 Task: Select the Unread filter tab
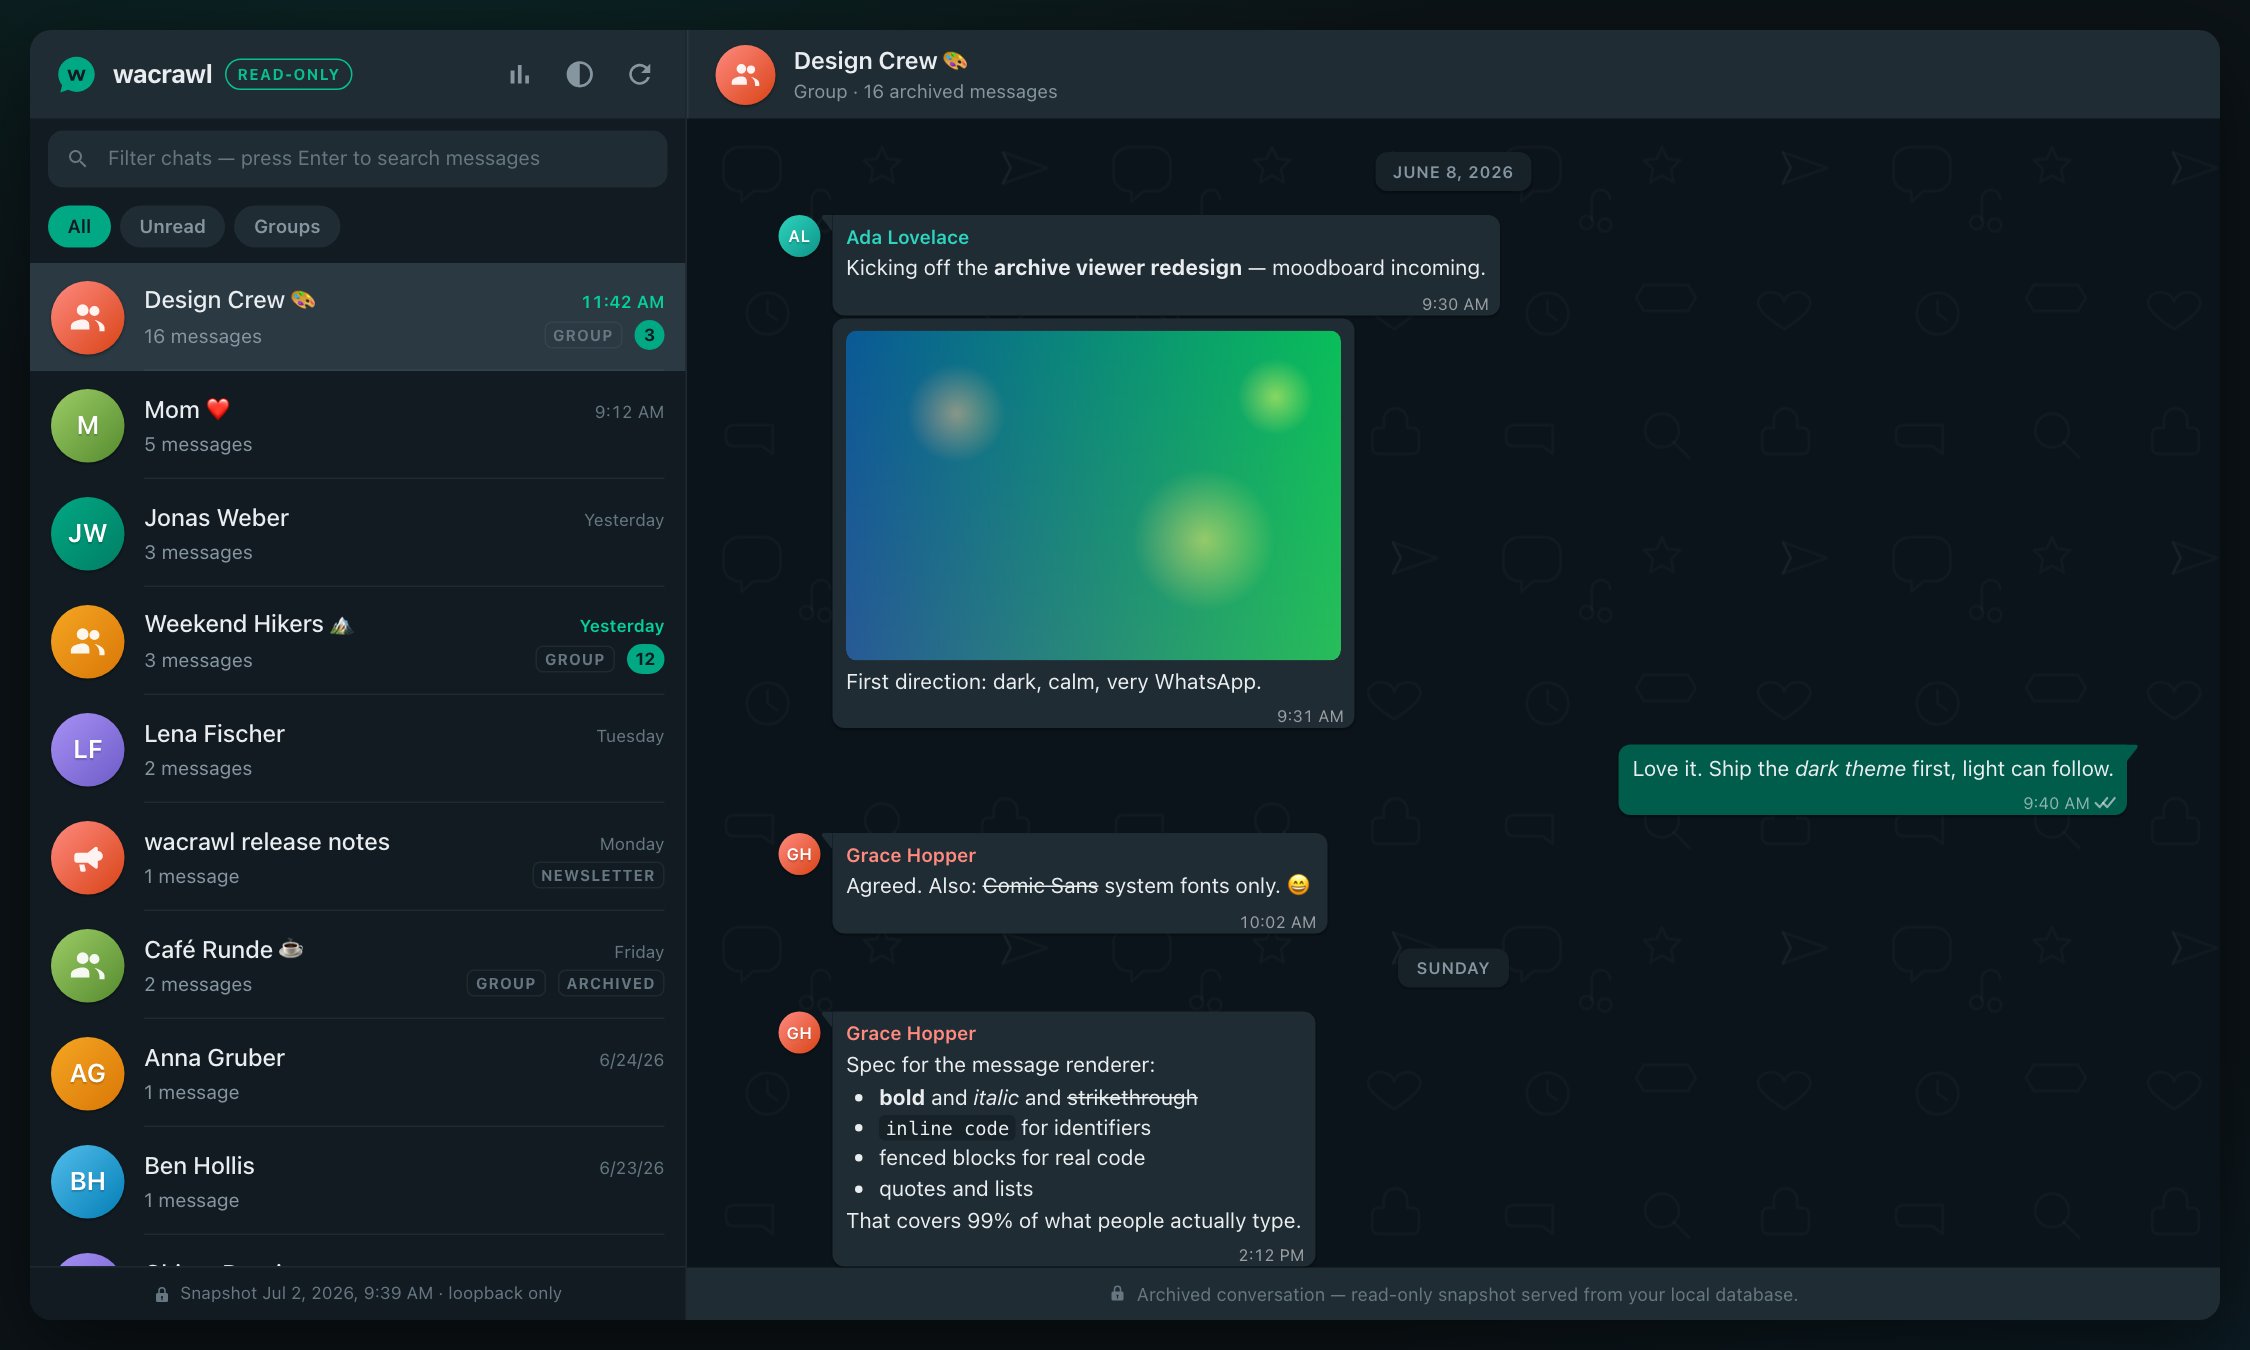[172, 226]
